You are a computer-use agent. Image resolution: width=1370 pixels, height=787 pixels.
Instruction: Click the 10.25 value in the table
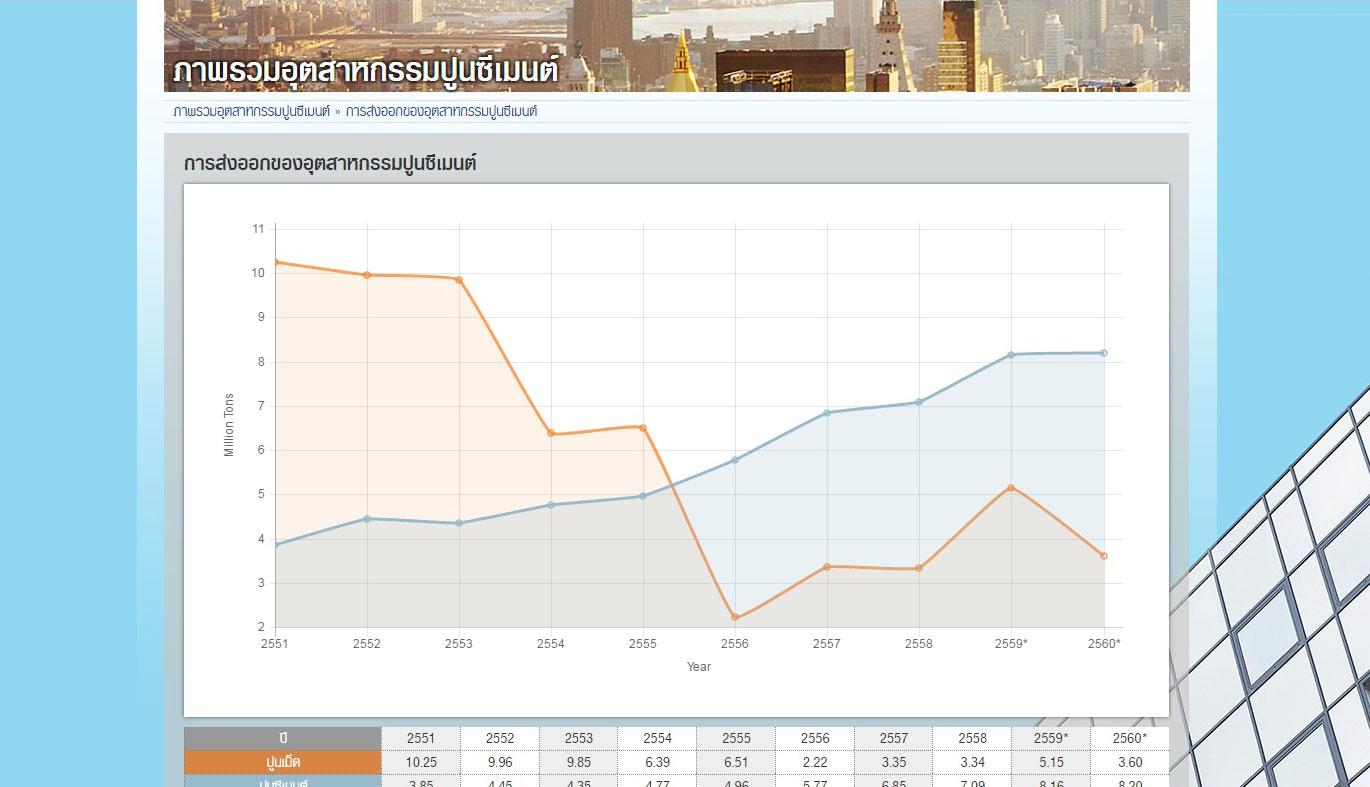421,762
